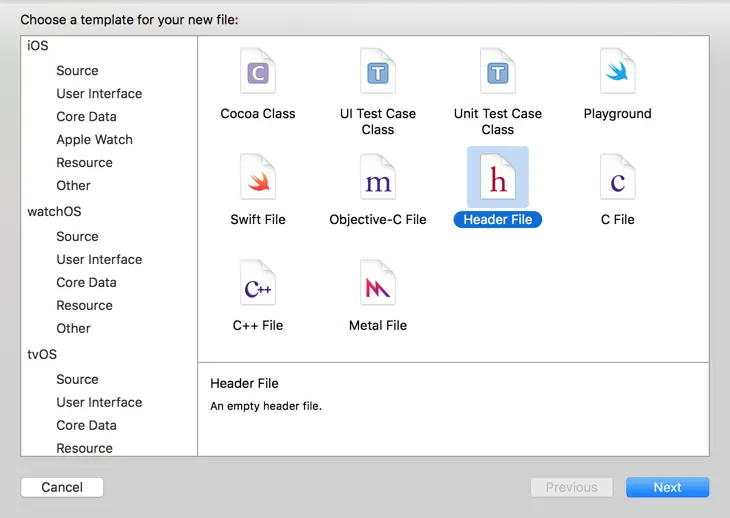Click the Next button
This screenshot has height=518, width=730.
(667, 487)
